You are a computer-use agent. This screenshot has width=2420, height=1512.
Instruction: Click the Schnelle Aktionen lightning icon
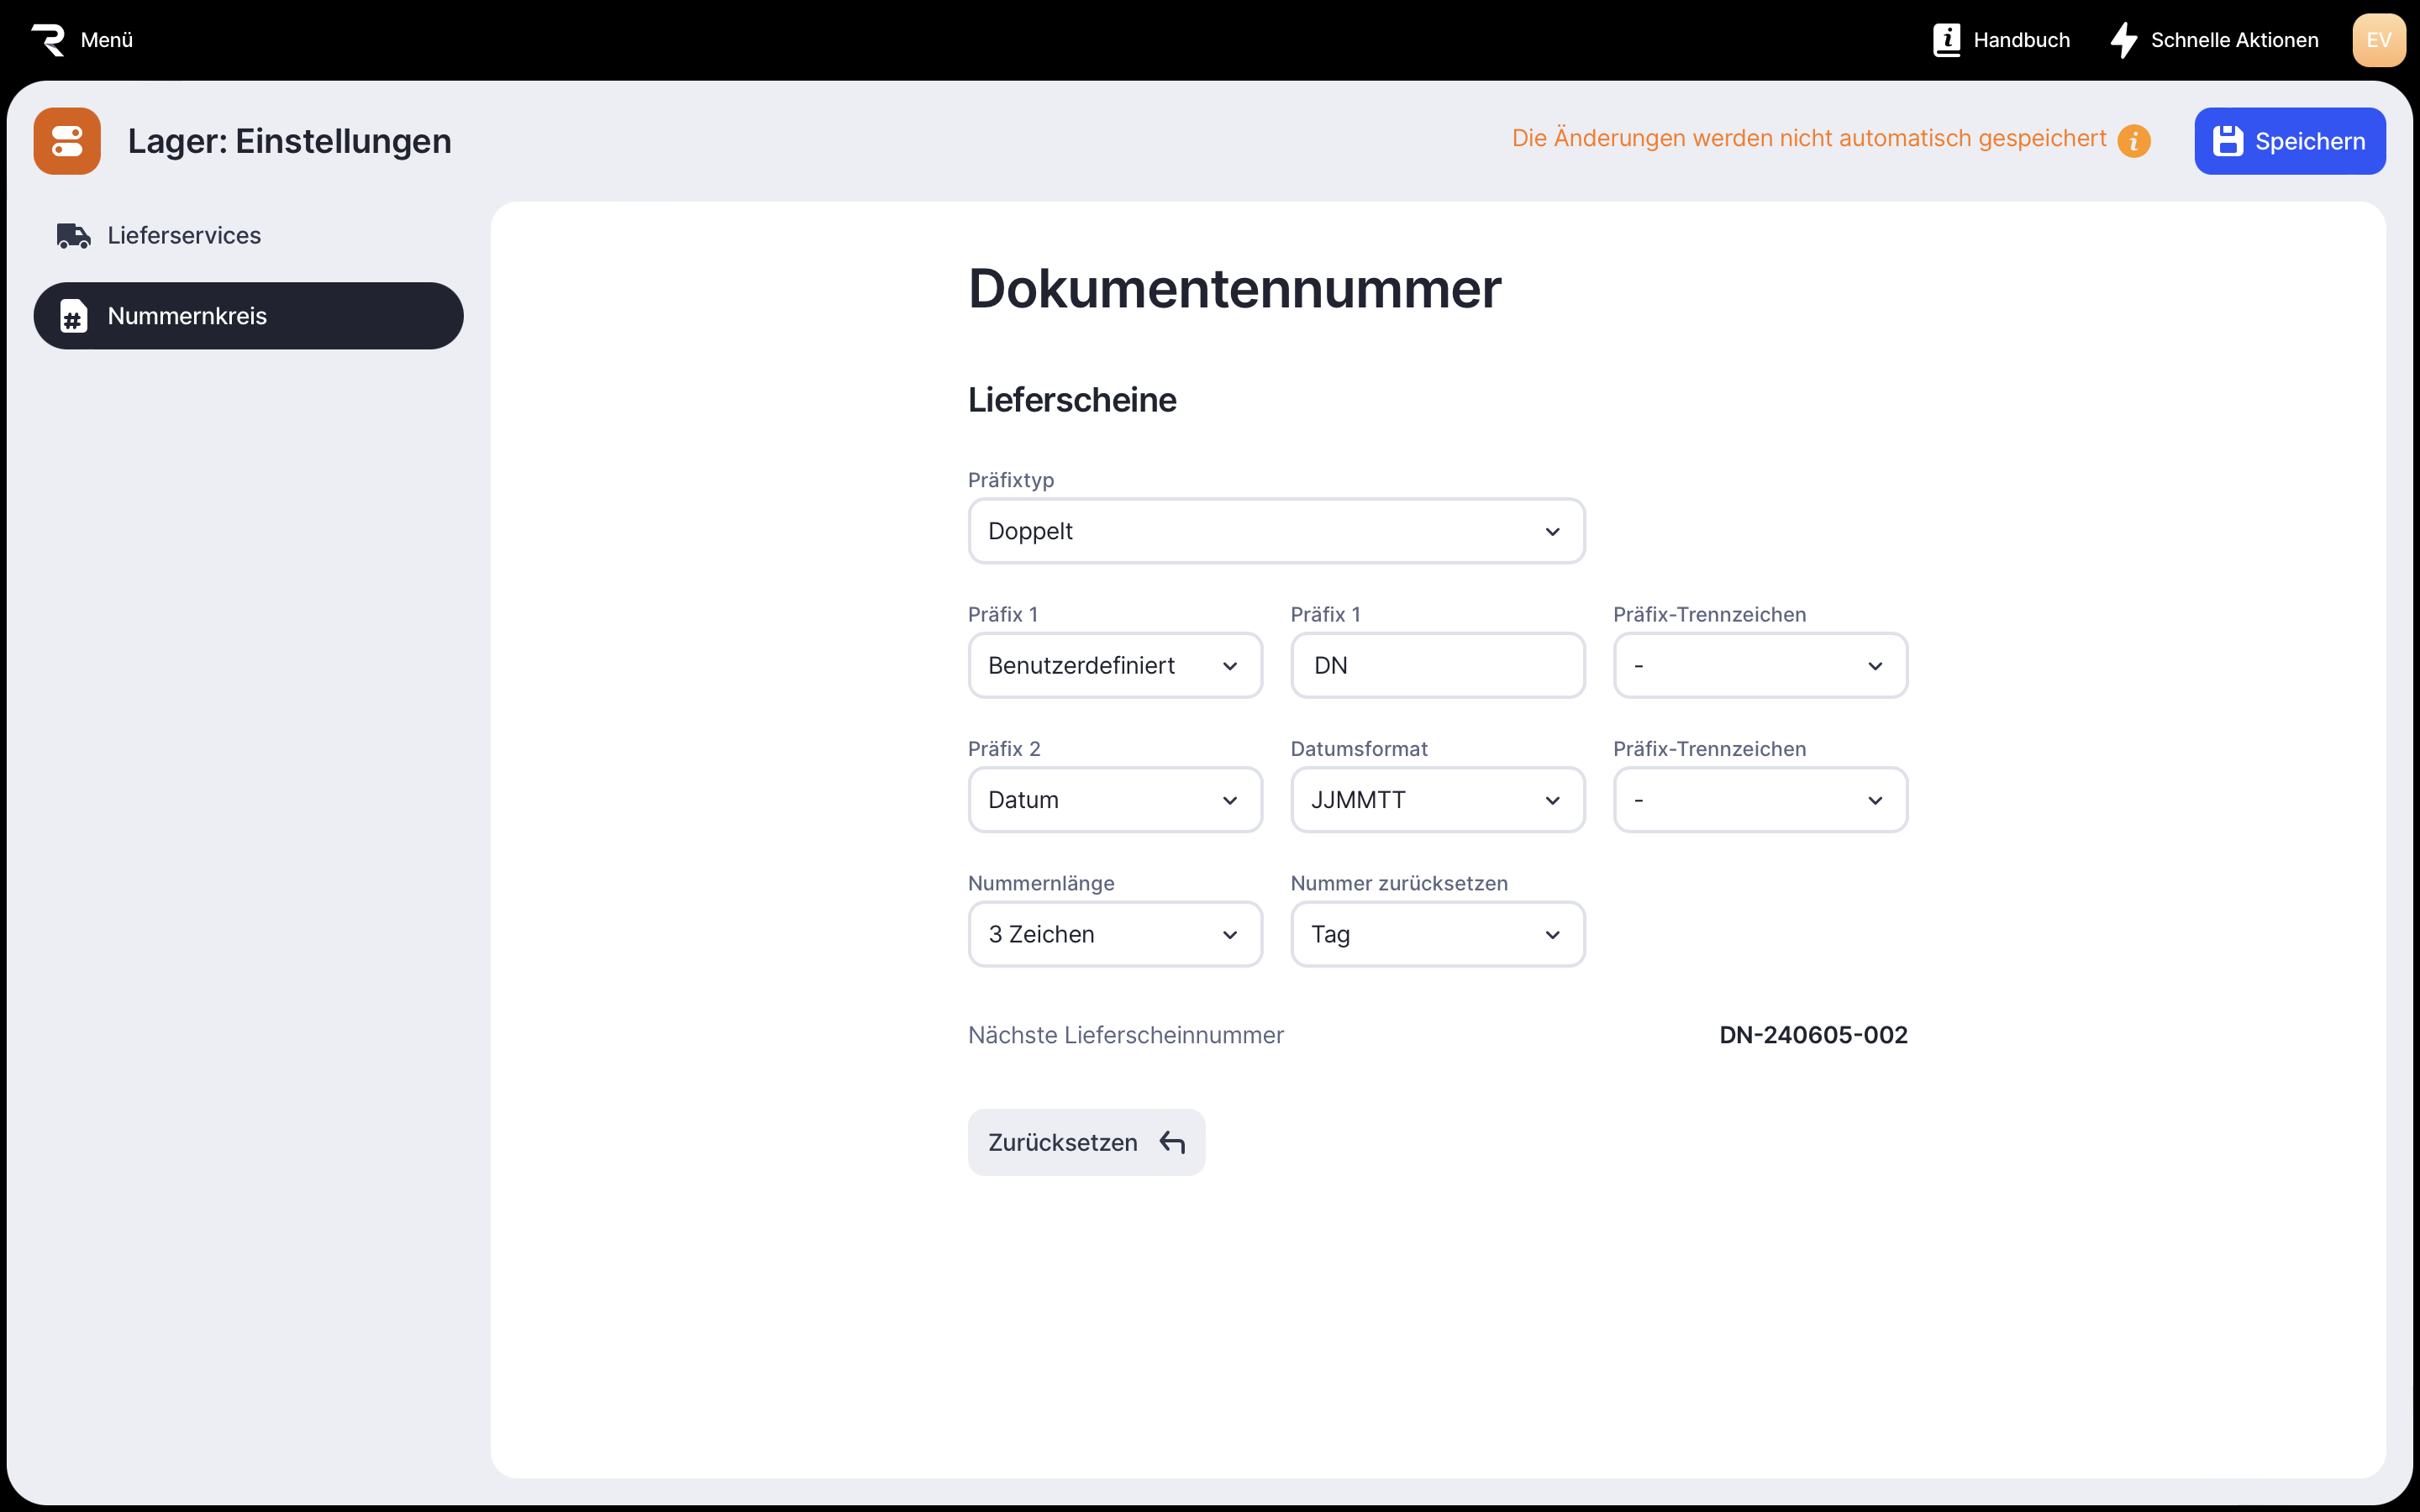(x=2123, y=40)
